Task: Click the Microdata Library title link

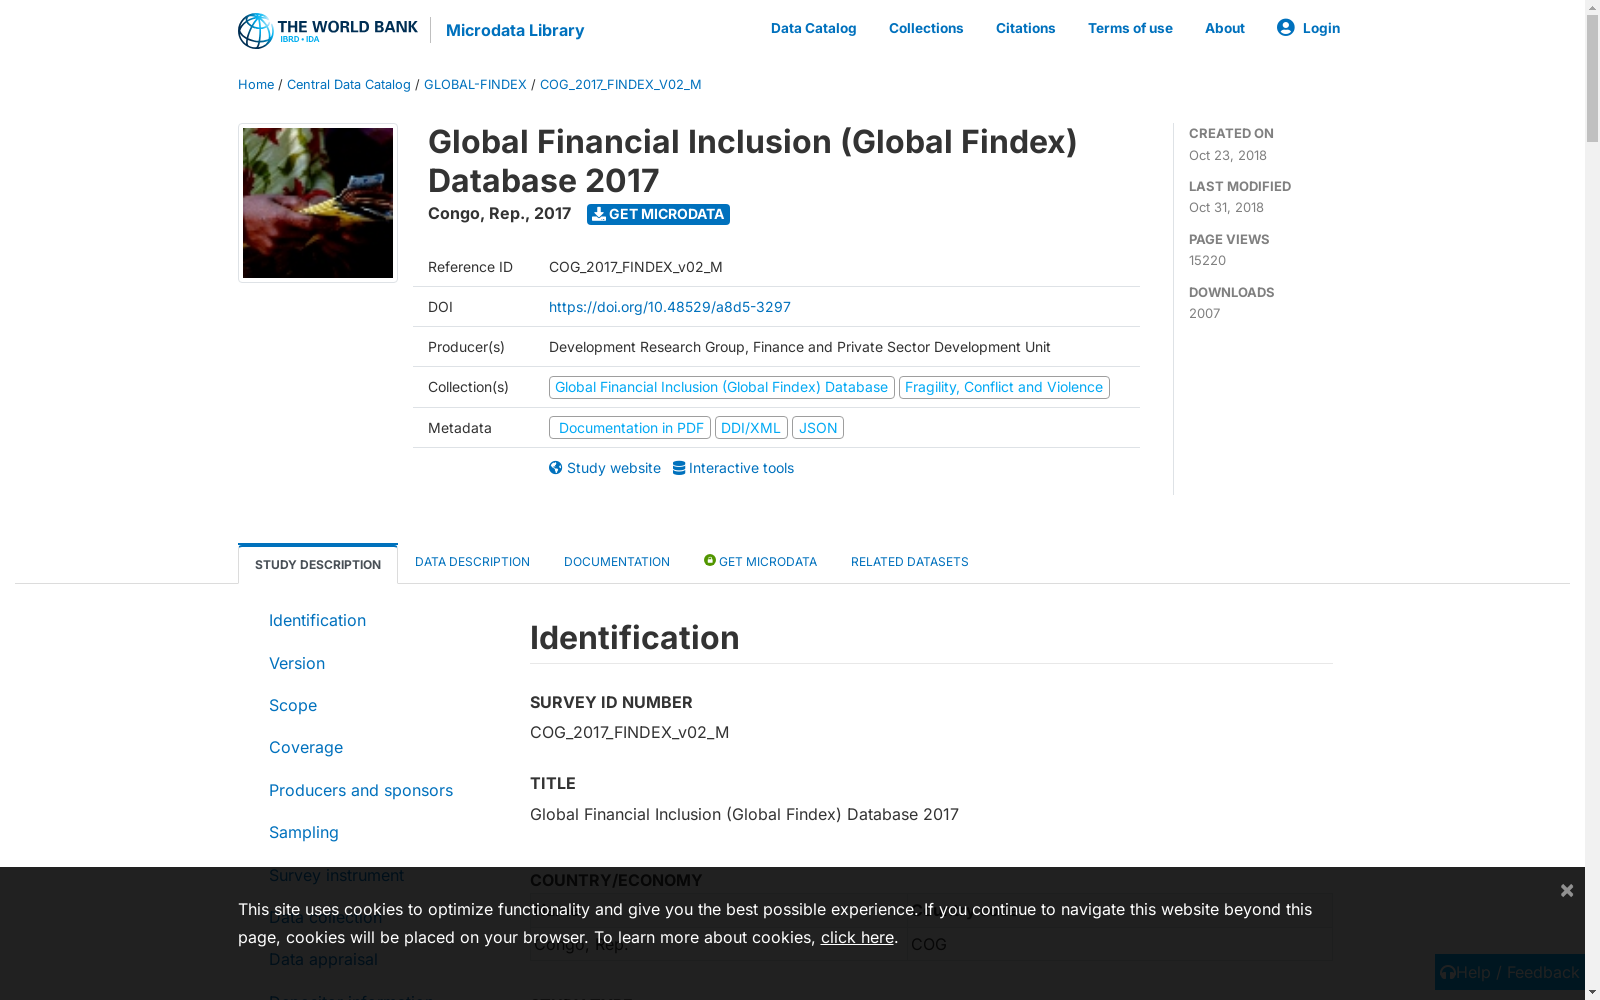Action: click(x=515, y=30)
